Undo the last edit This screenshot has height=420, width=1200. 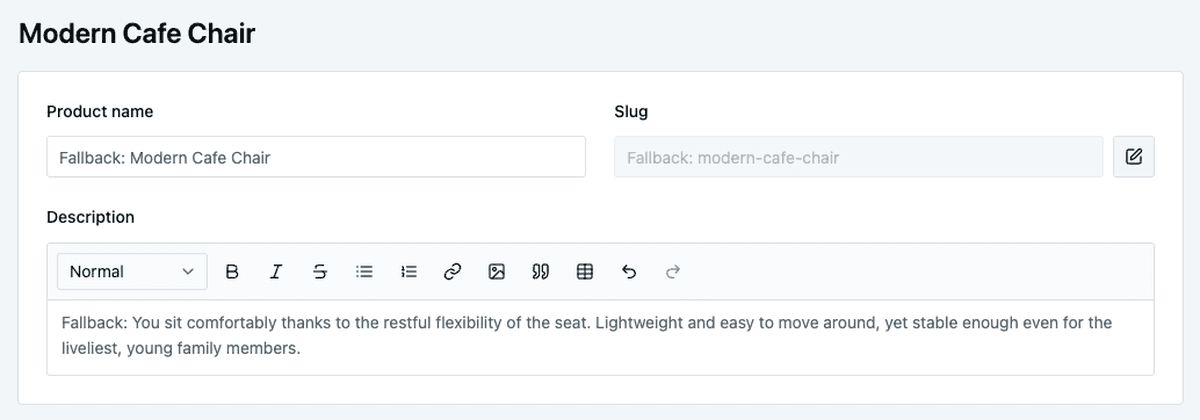click(629, 272)
